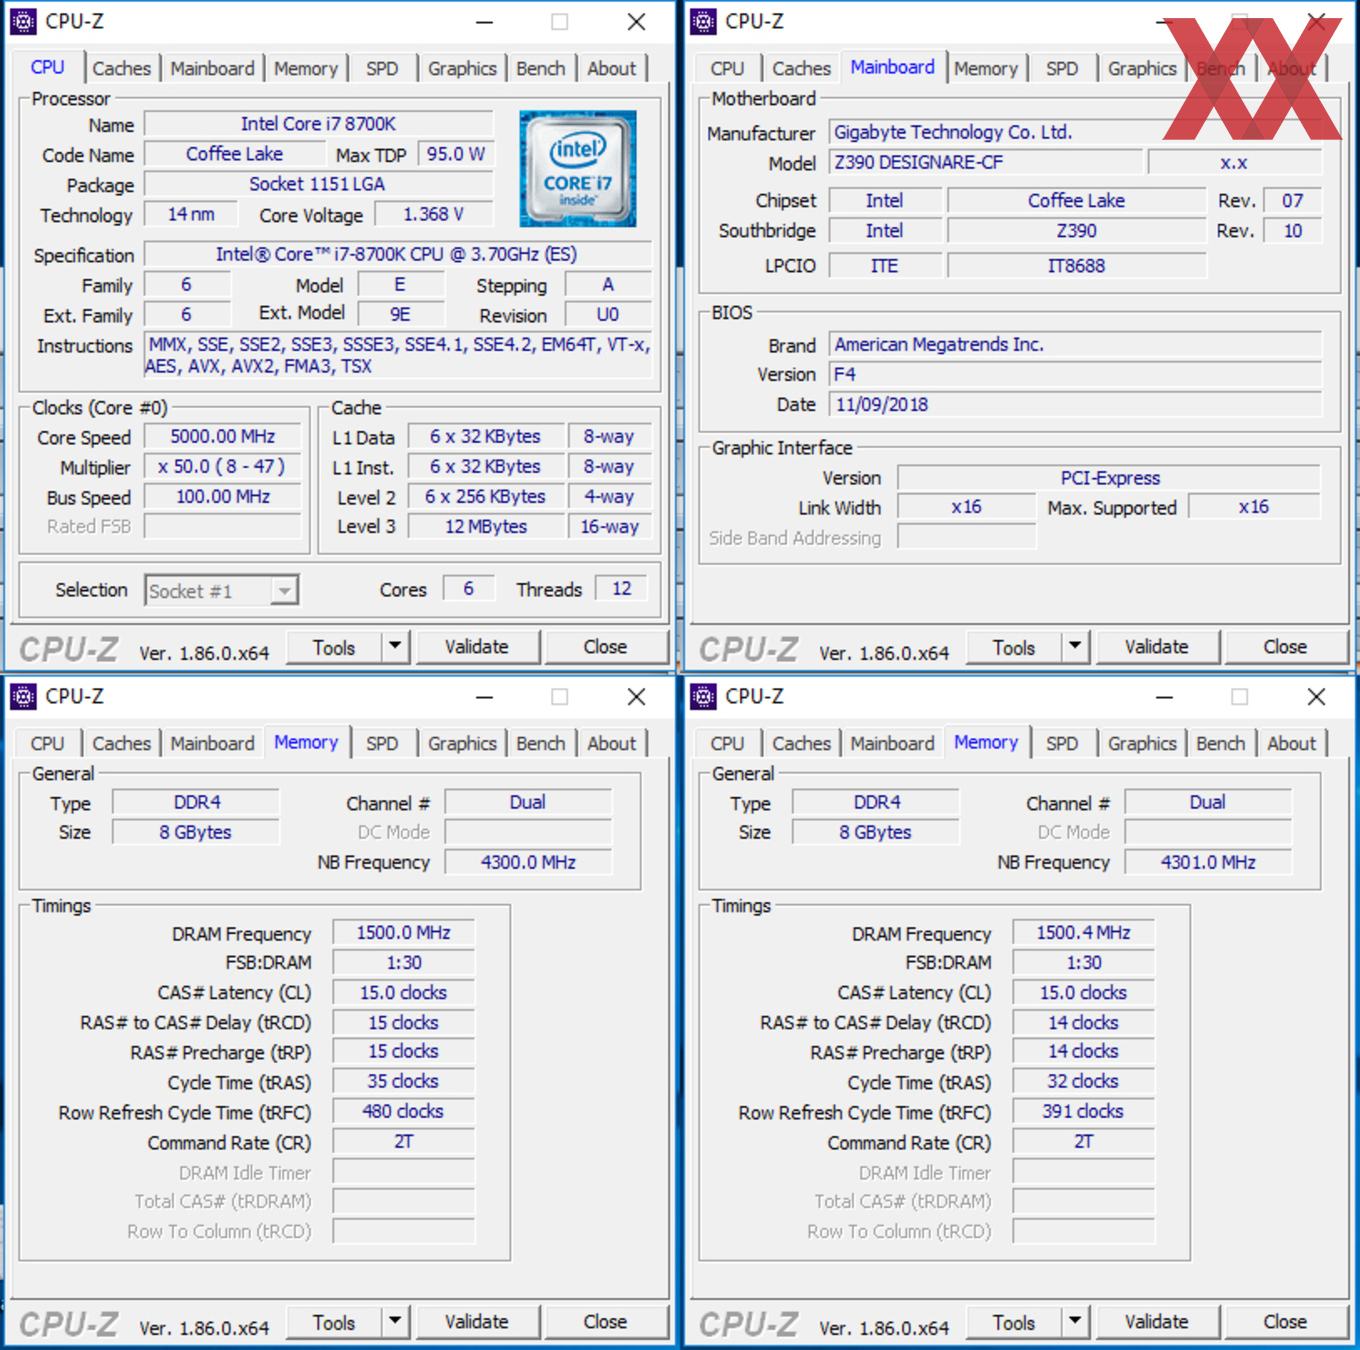The image size is (1360, 1350).
Task: Expand Tools arrow in bottom-left Memory window
Action: [x=395, y=1322]
